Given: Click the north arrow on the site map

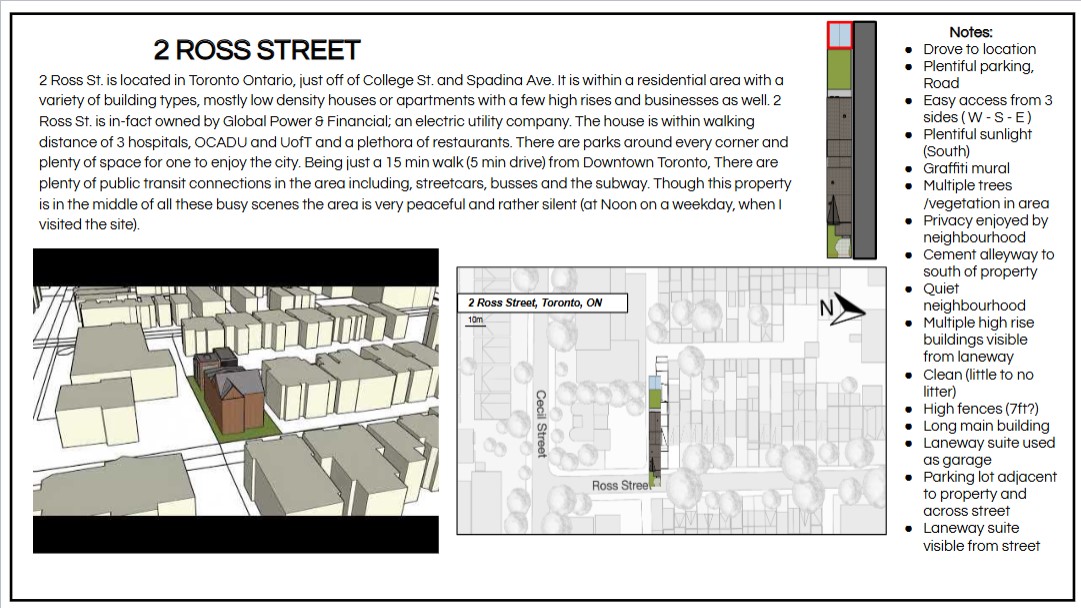Looking at the screenshot, I should [844, 307].
